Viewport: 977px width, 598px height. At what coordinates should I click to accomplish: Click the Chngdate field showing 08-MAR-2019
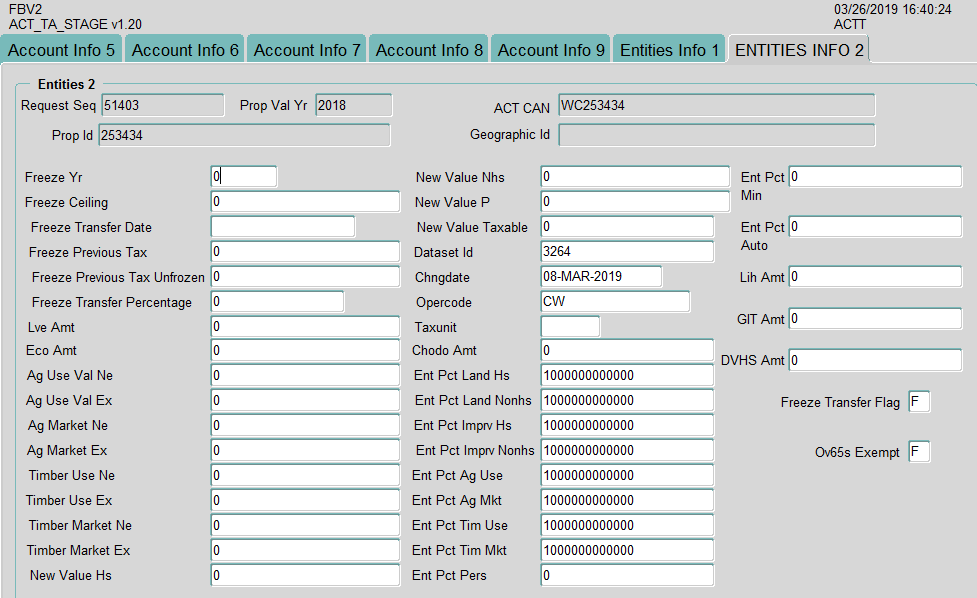click(601, 277)
